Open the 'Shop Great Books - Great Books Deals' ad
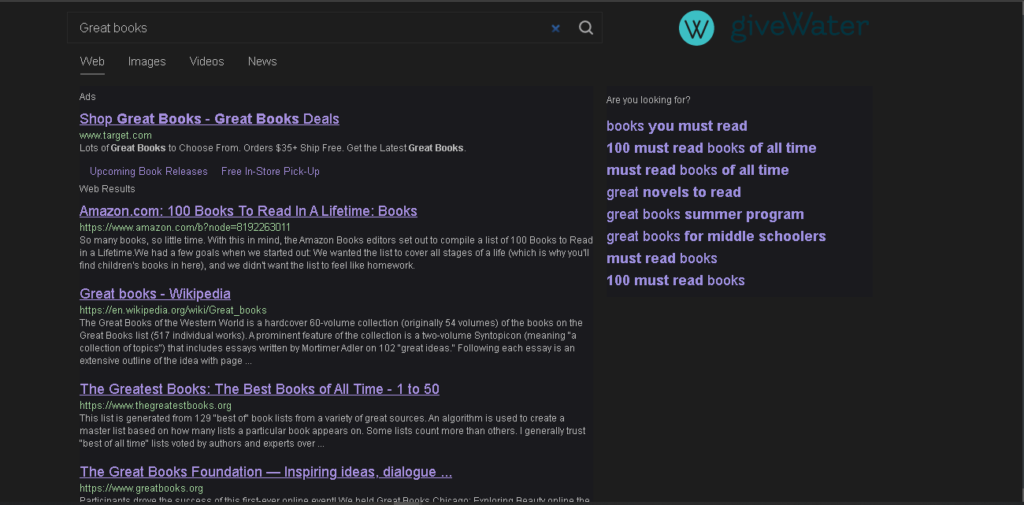This screenshot has height=505, width=1024. pyautogui.click(x=209, y=119)
